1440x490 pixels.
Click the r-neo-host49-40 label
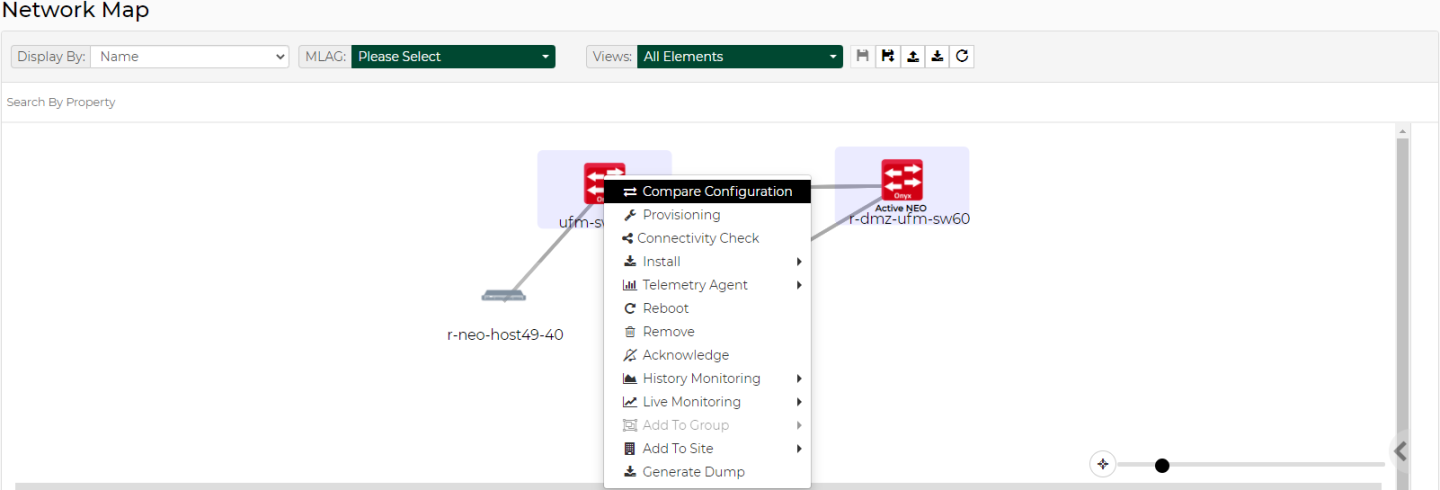pyautogui.click(x=505, y=335)
